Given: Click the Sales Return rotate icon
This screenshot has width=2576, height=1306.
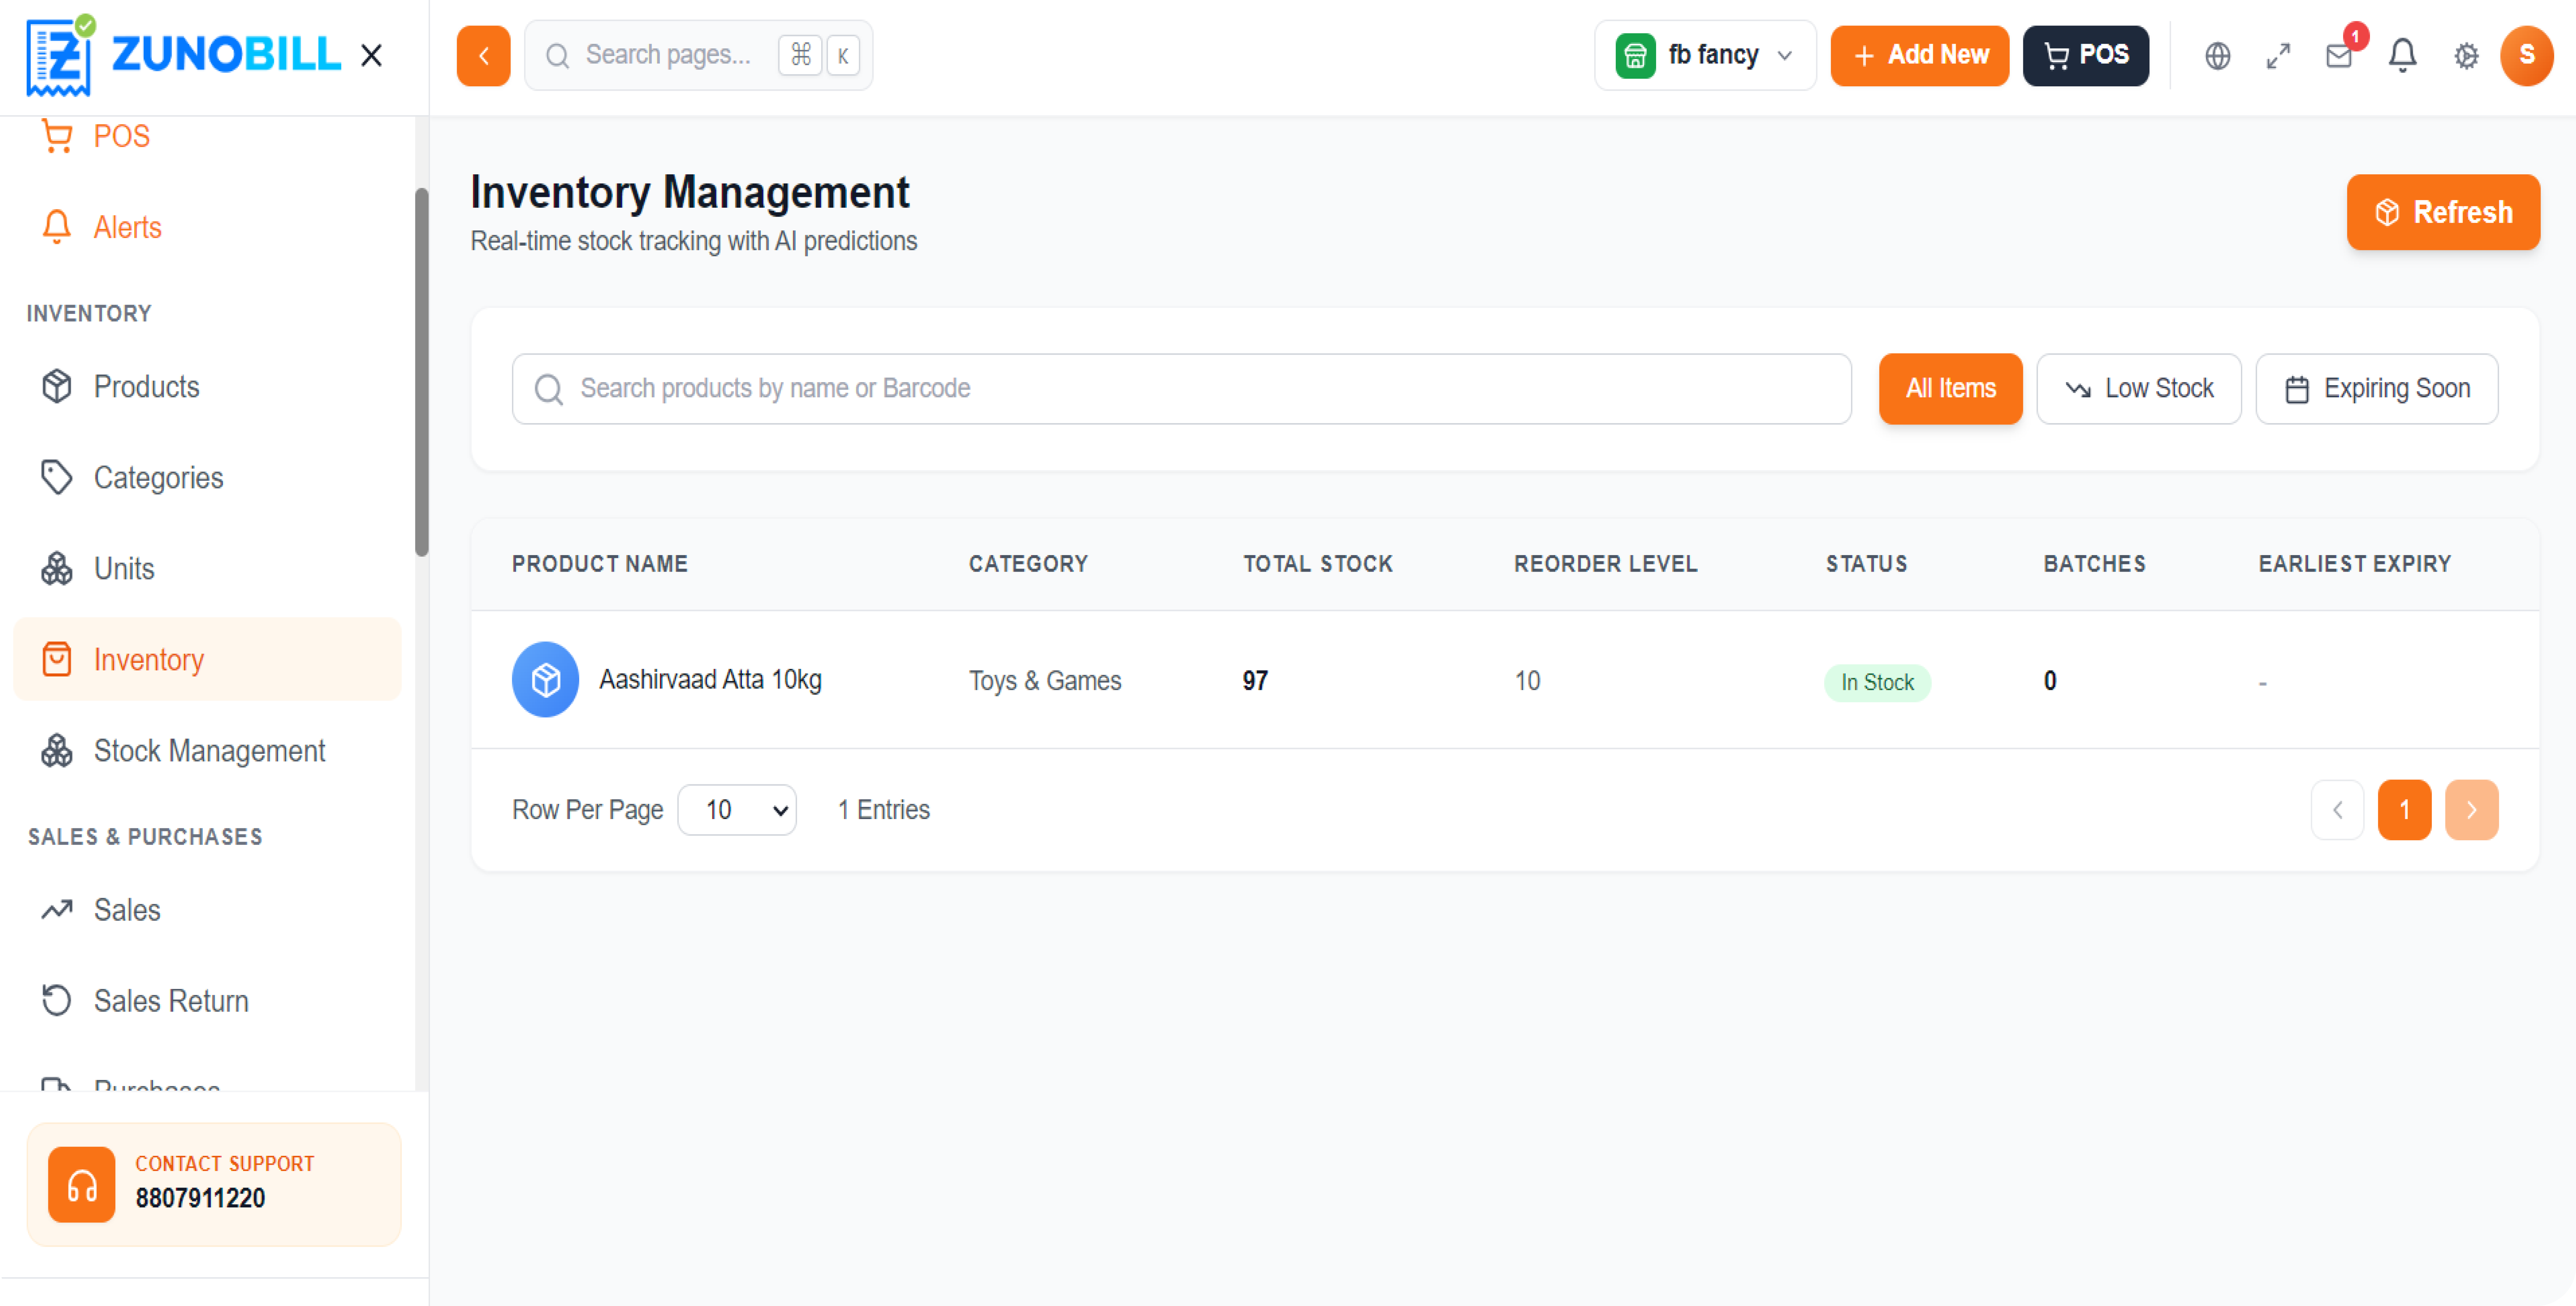Looking at the screenshot, I should [x=57, y=1000].
